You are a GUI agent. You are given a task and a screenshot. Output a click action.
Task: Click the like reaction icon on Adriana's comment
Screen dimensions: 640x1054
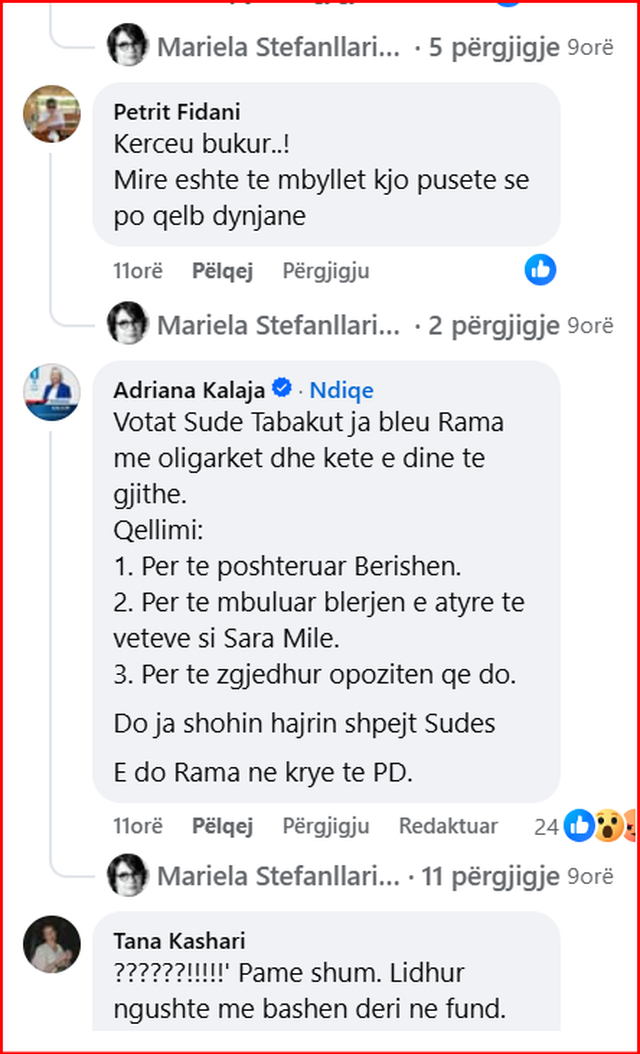(x=579, y=826)
